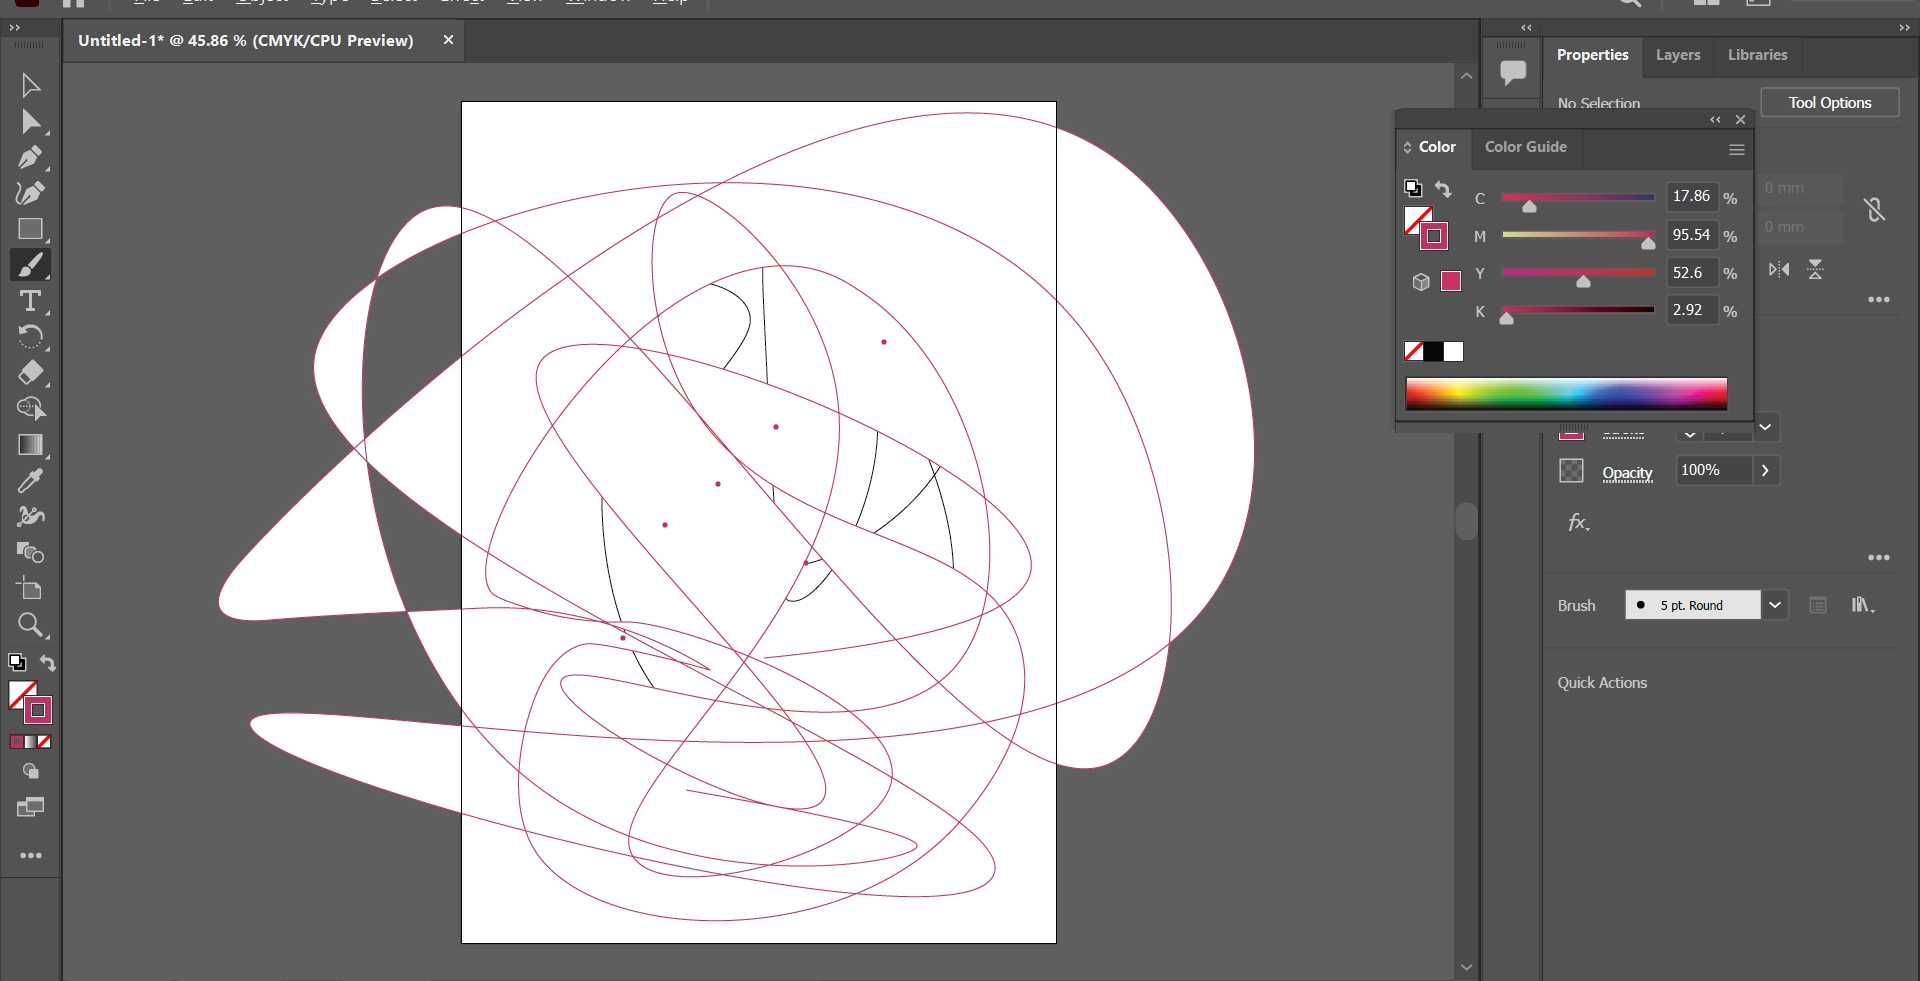Click the Tool Options button
The height and width of the screenshot is (981, 1920).
[x=1829, y=103]
